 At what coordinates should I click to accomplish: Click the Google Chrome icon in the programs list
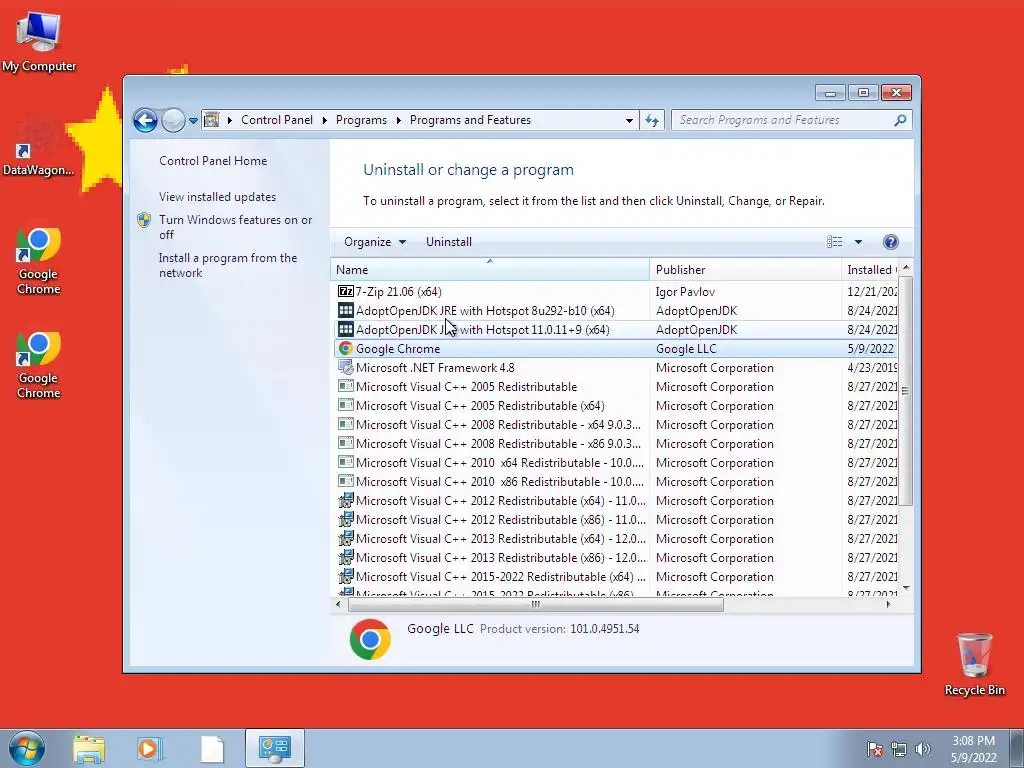coord(345,348)
